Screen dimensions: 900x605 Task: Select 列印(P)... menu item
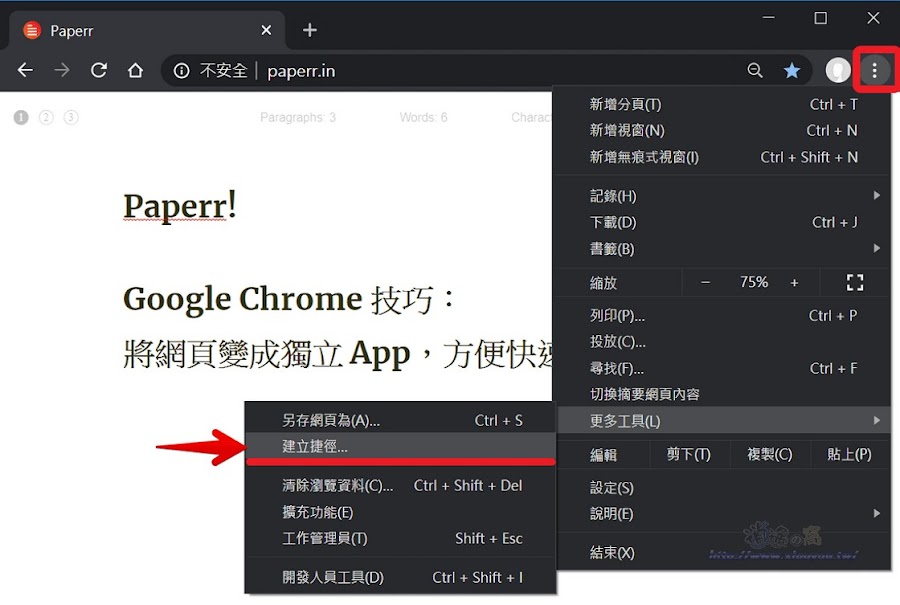[x=723, y=316]
